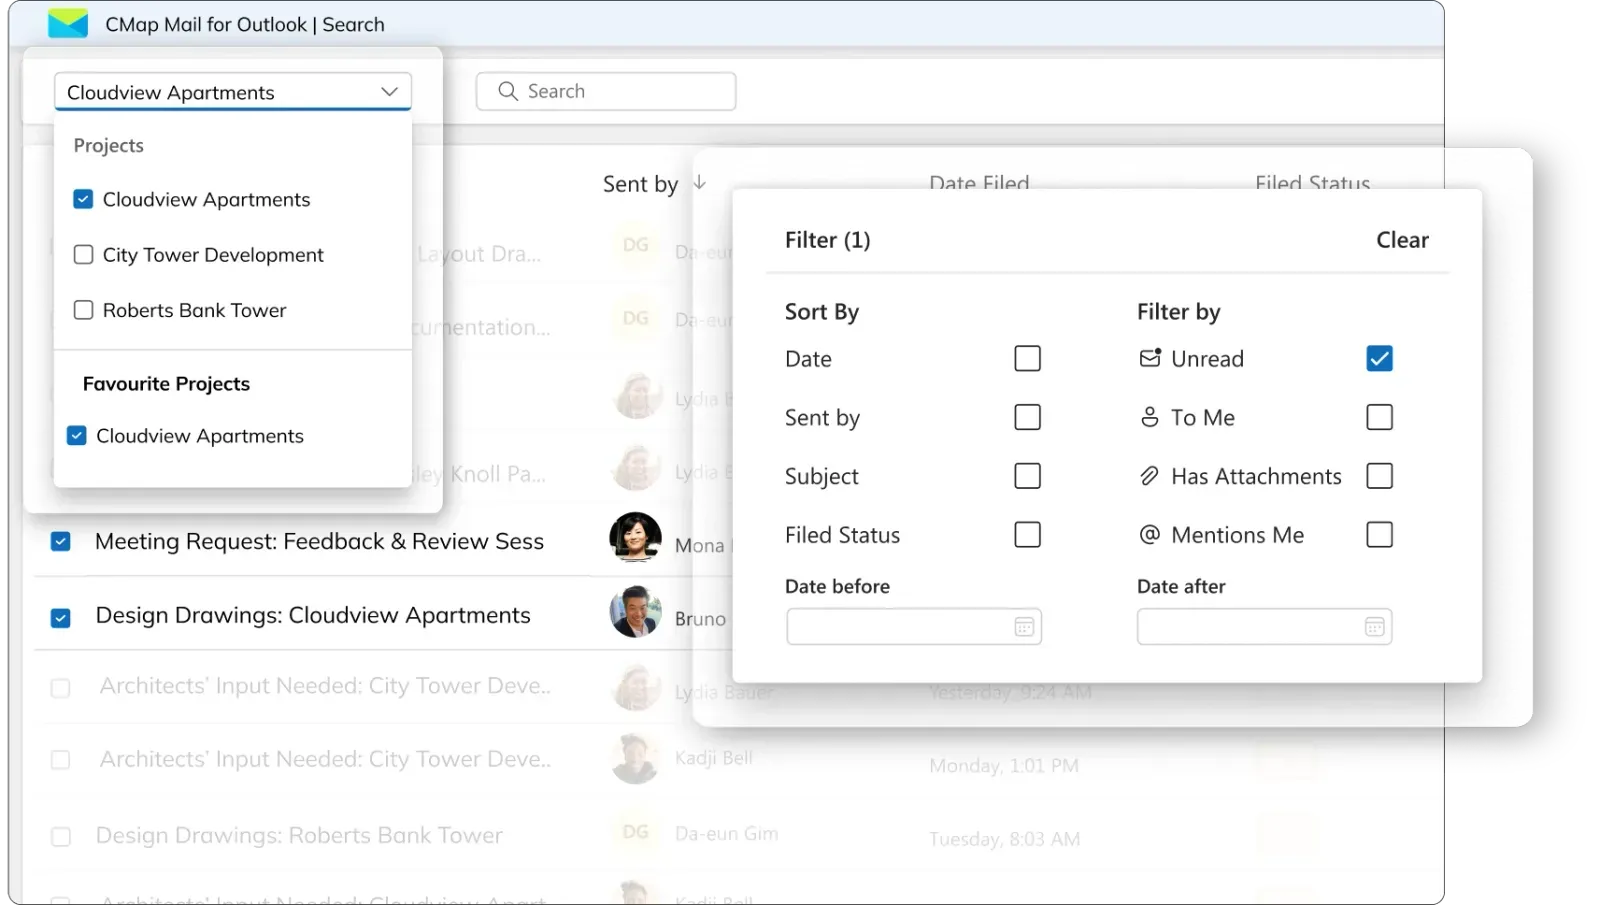Clear all filters
Image resolution: width=1600 pixels, height=905 pixels.
coord(1402,240)
